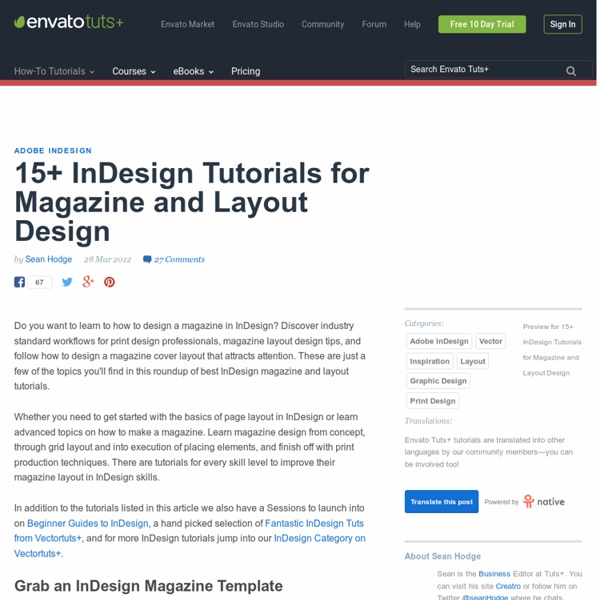The image size is (600, 600).
Task: Click the article title heading
Action: tap(192, 202)
